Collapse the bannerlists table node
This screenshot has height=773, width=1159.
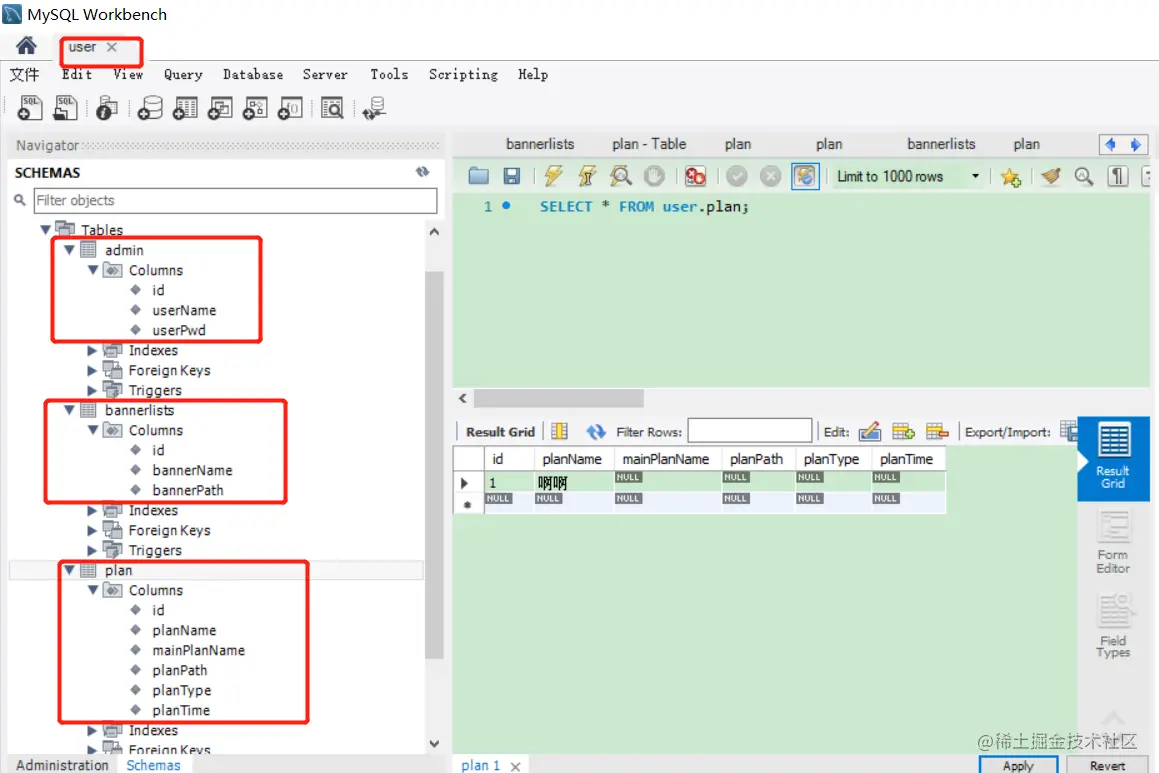click(69, 410)
